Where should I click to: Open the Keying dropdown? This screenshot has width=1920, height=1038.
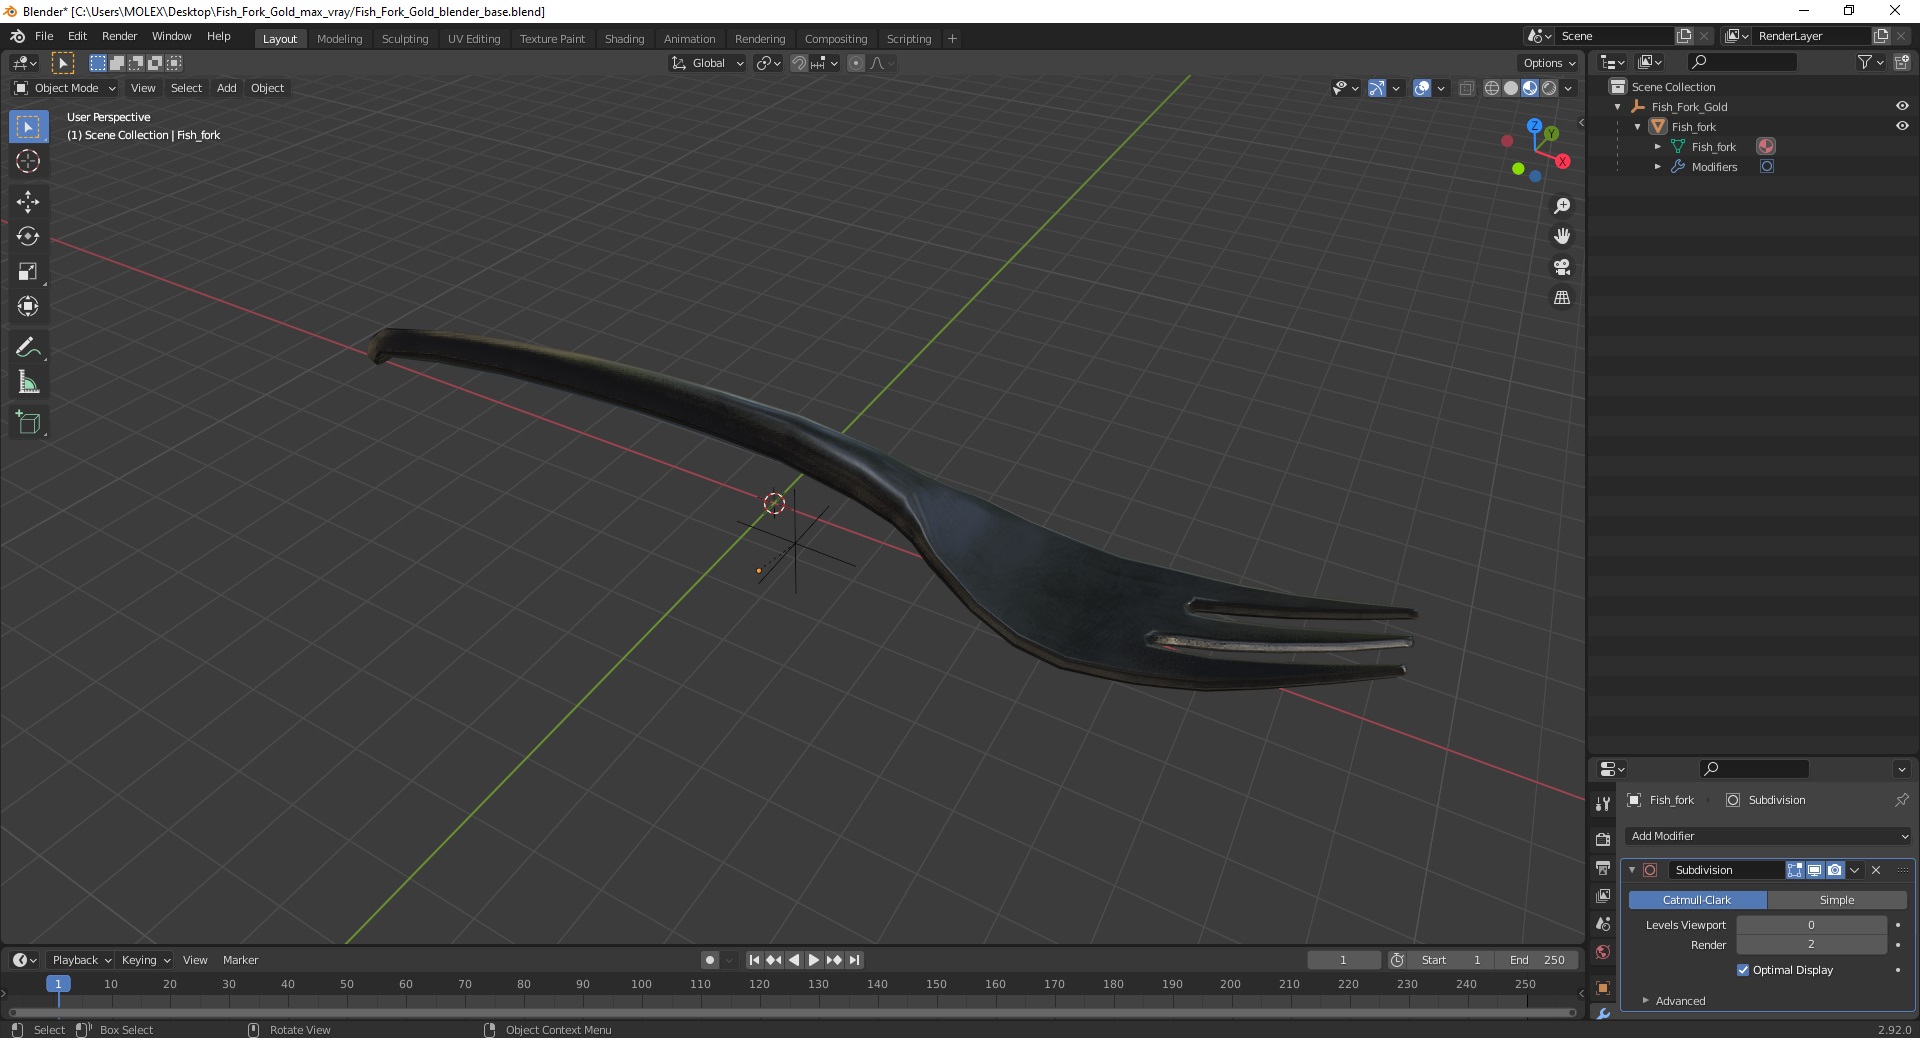pyautogui.click(x=145, y=960)
